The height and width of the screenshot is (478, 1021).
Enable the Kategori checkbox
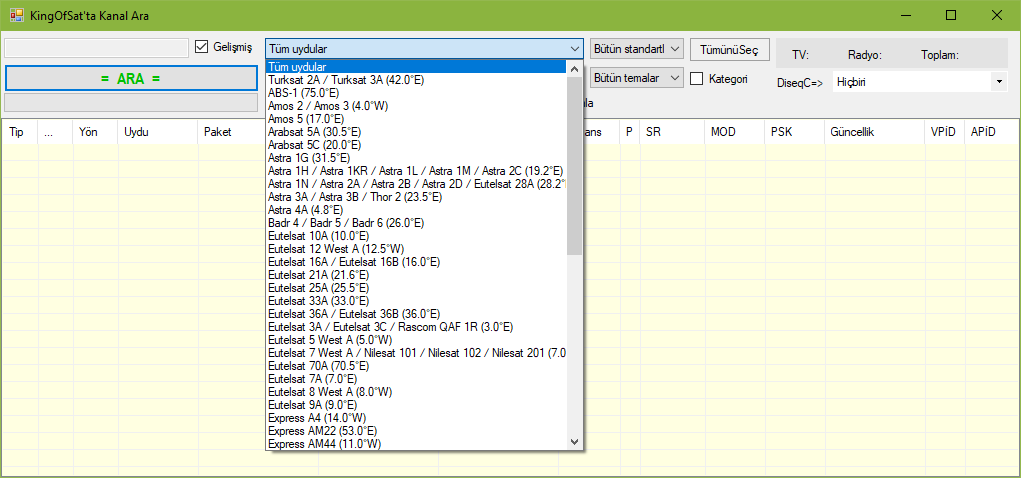[697, 78]
